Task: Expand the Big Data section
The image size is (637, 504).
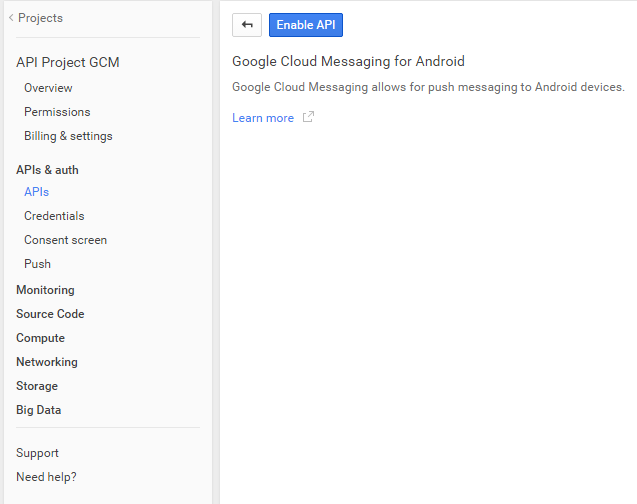Action: click(38, 410)
